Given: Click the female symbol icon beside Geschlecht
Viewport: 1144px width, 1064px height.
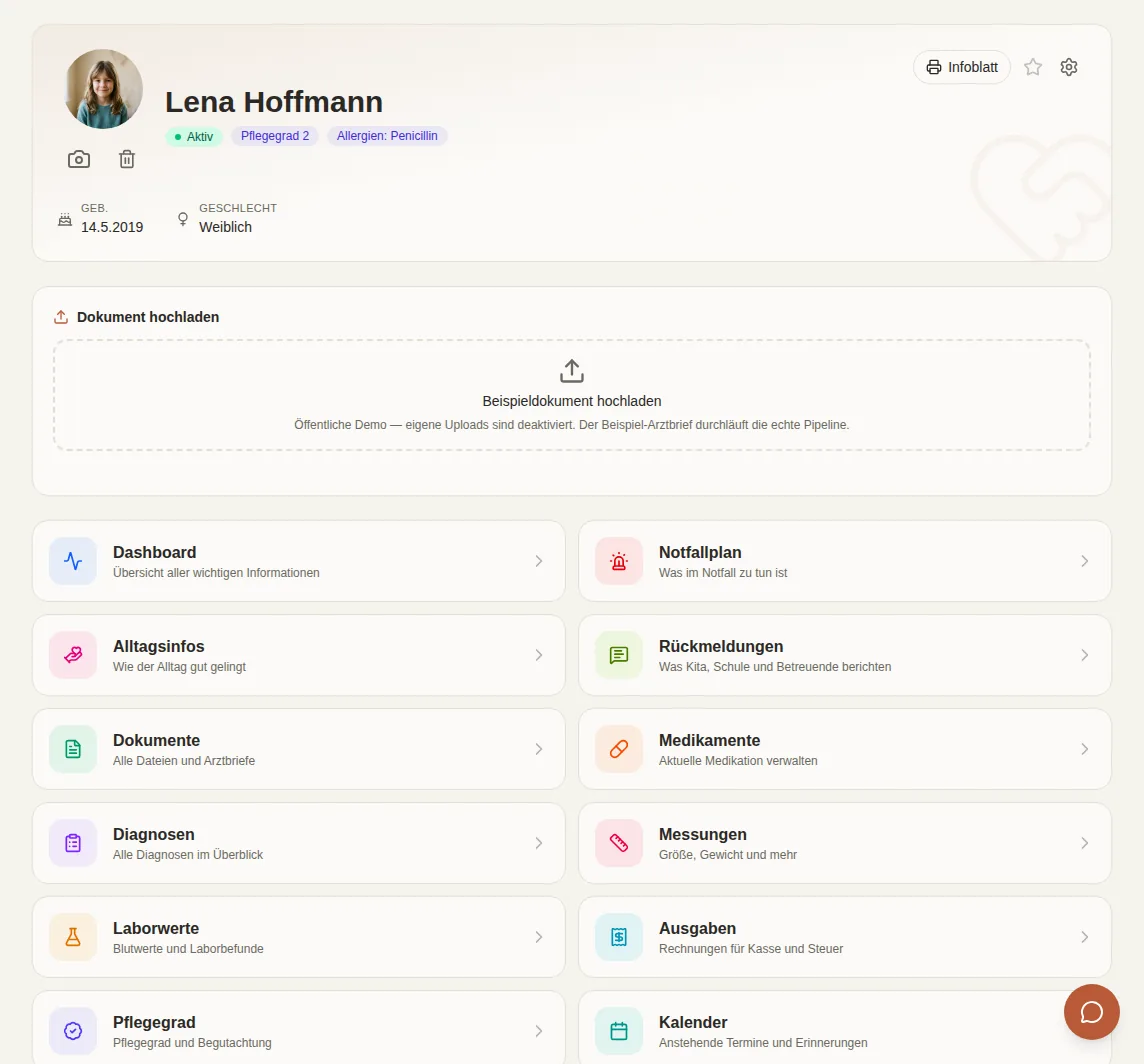Looking at the screenshot, I should tap(183, 219).
